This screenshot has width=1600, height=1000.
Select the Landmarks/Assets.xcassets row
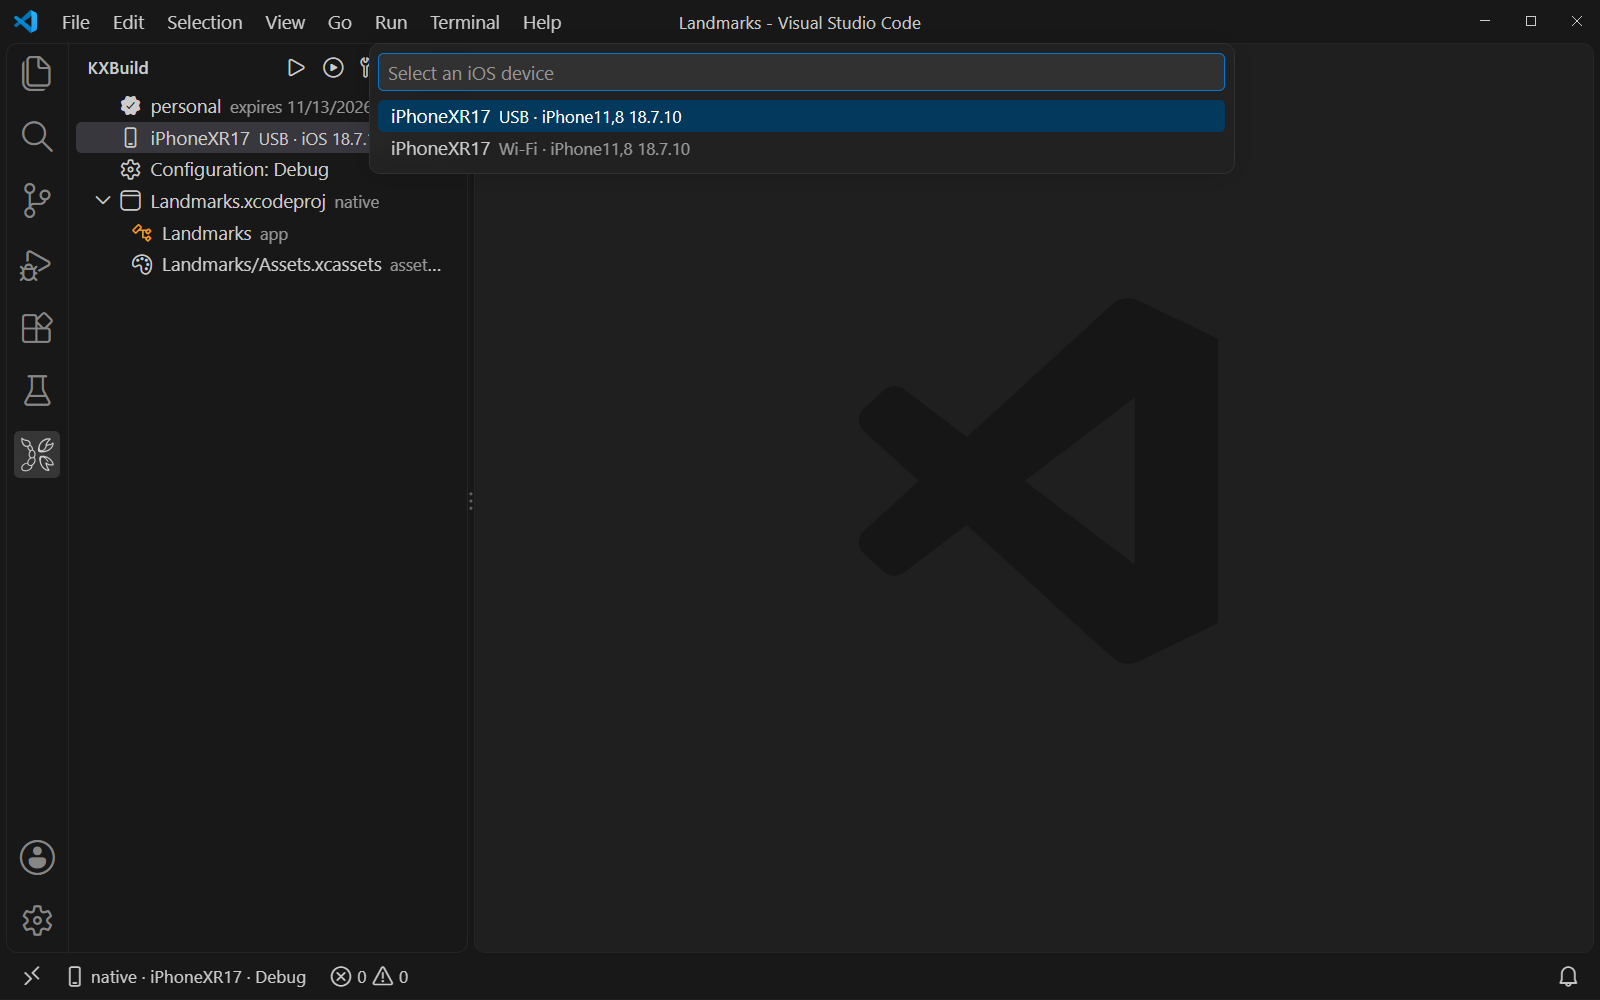point(271,265)
